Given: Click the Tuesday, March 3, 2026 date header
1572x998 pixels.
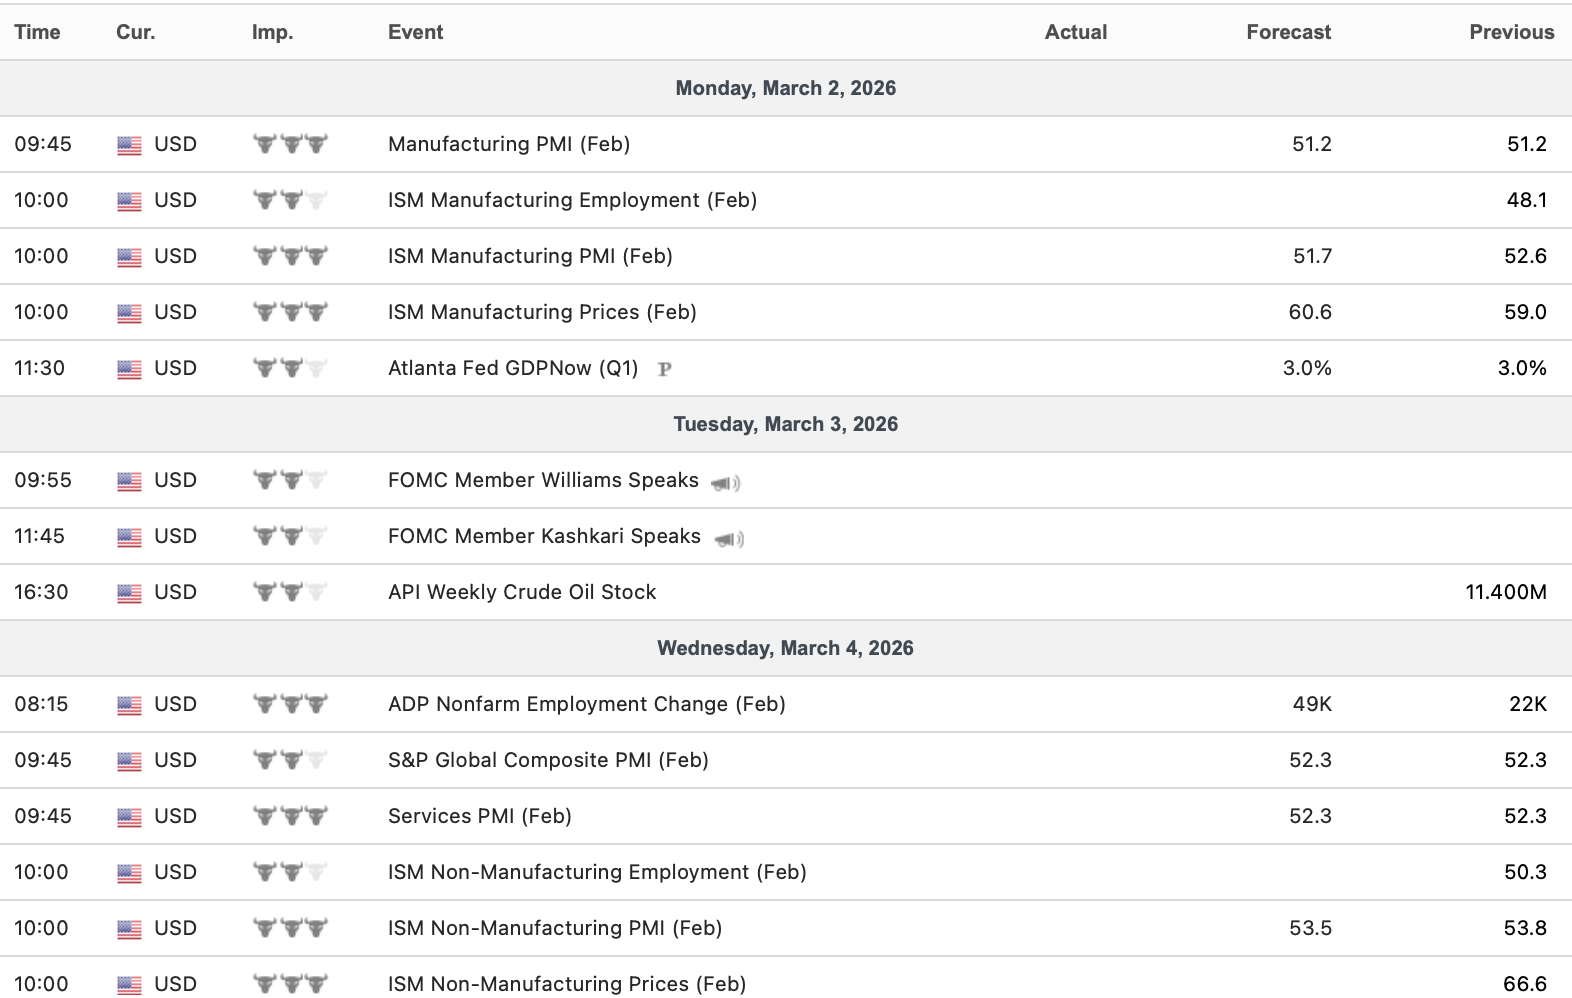Looking at the screenshot, I should pyautogui.click(x=785, y=424).
